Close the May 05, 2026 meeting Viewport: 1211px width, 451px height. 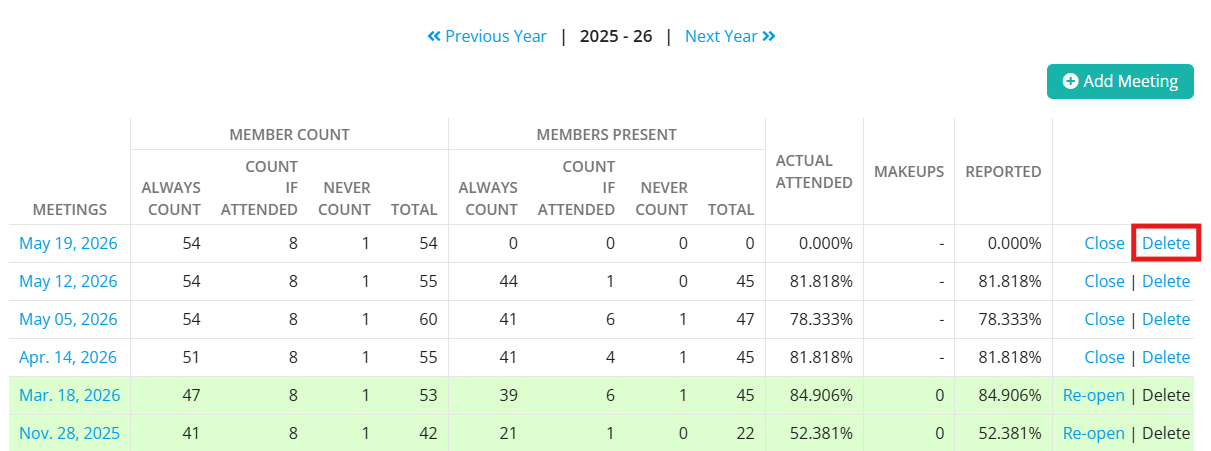1104,319
